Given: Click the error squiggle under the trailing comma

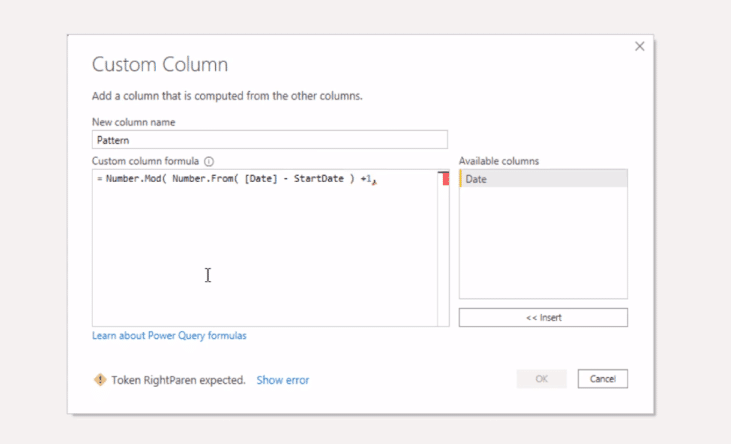Looking at the screenshot, I should click(x=374, y=183).
